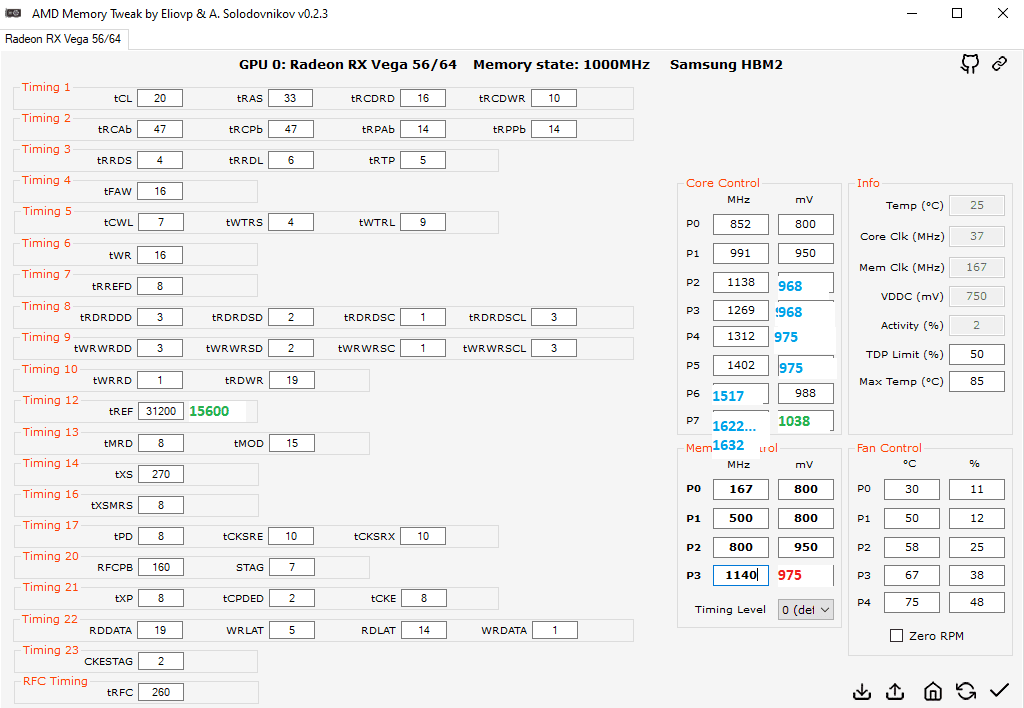The width and height of the screenshot is (1024, 708).
Task: Edit the tCWL value
Action: (x=161, y=222)
